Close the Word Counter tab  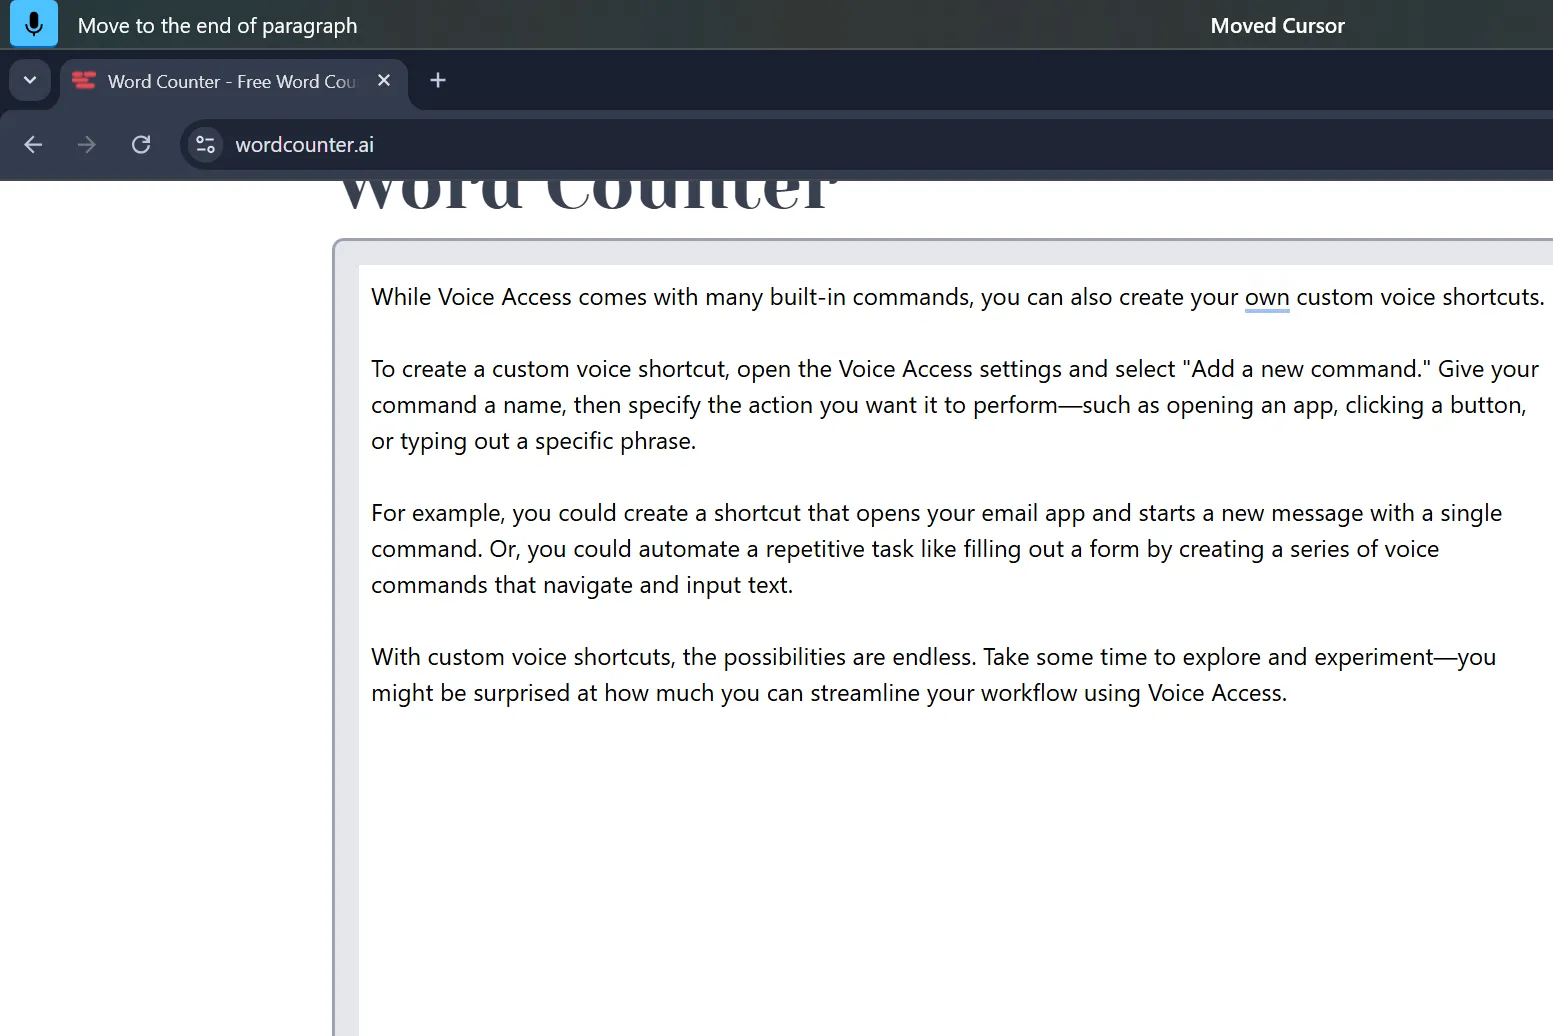coord(384,80)
